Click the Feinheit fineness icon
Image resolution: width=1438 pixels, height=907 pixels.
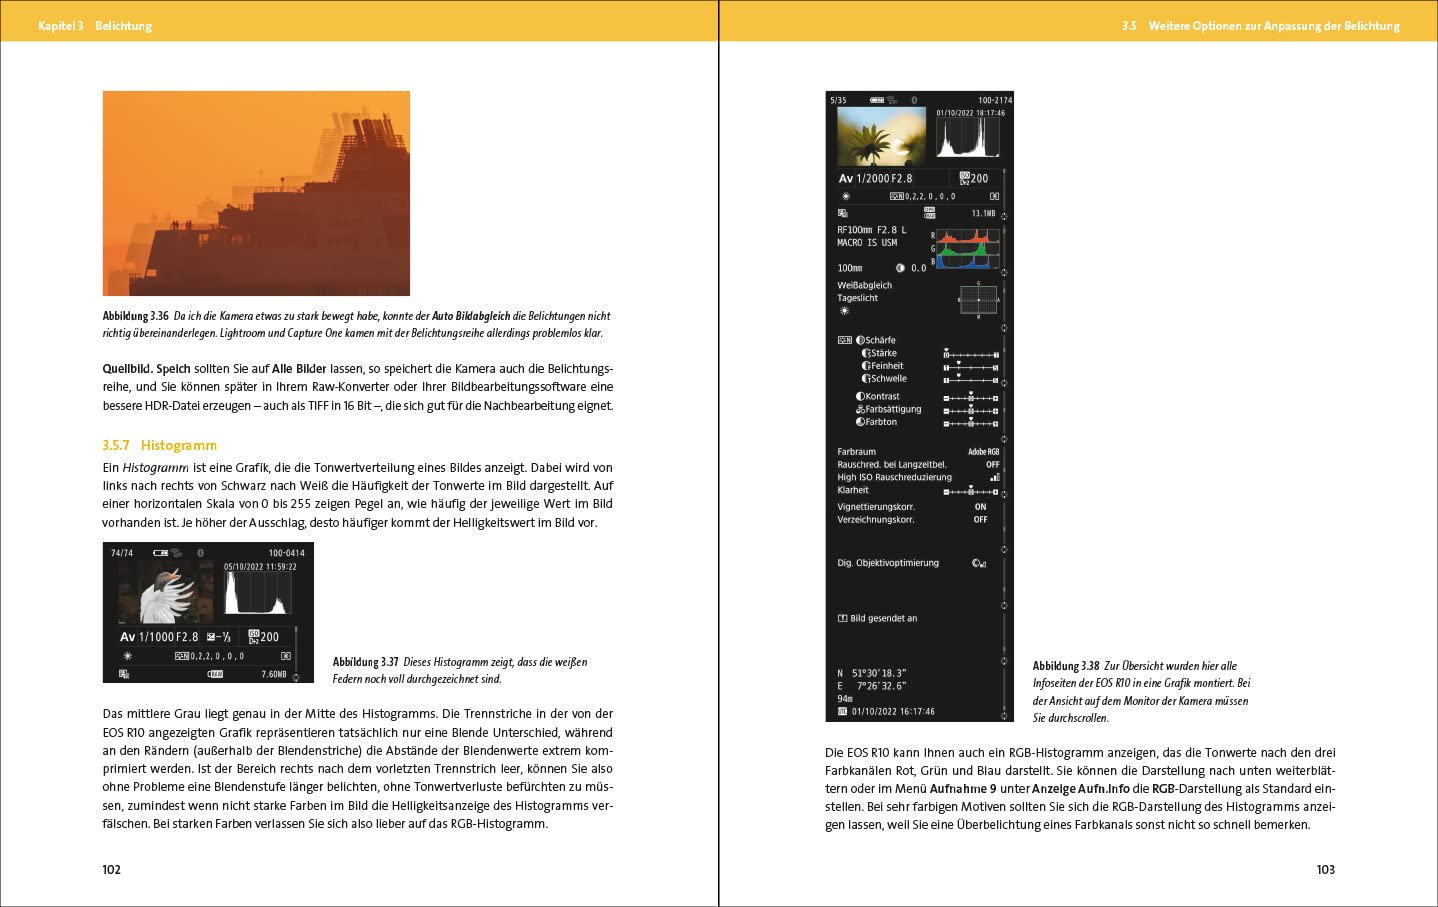866,366
